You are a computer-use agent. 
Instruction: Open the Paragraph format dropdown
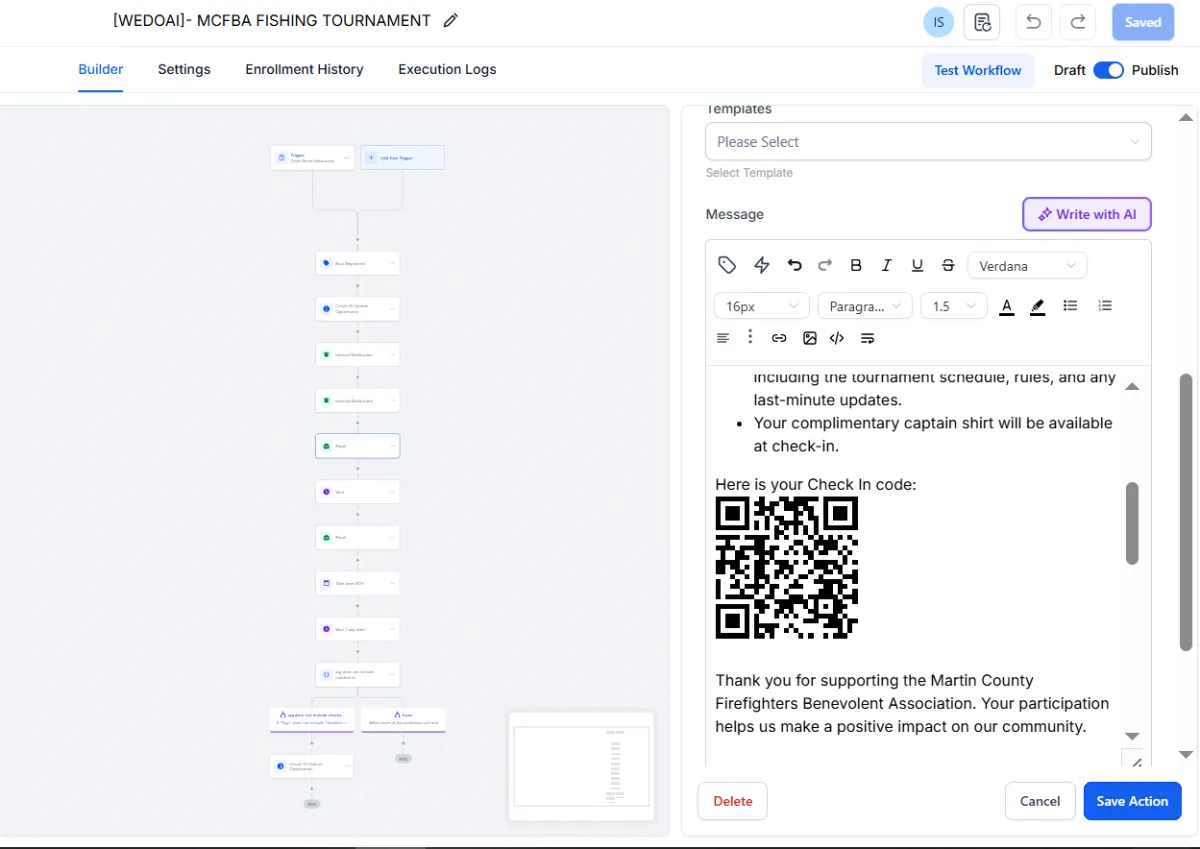point(865,306)
